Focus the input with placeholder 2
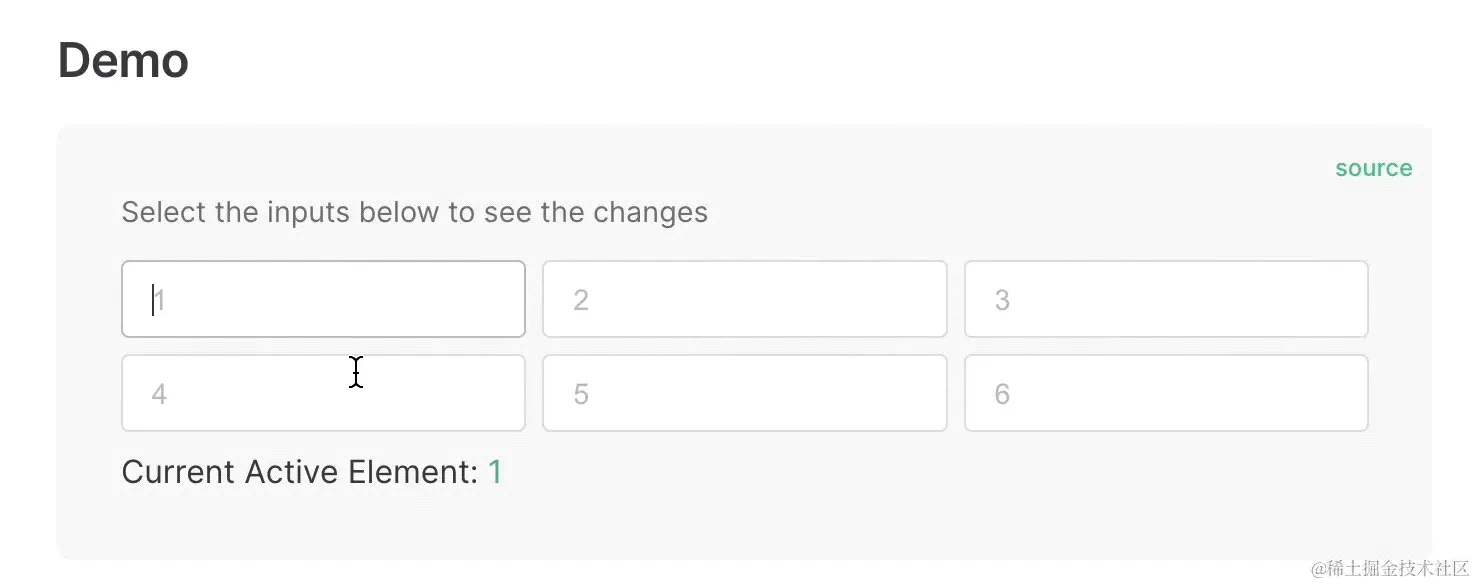 point(744,299)
